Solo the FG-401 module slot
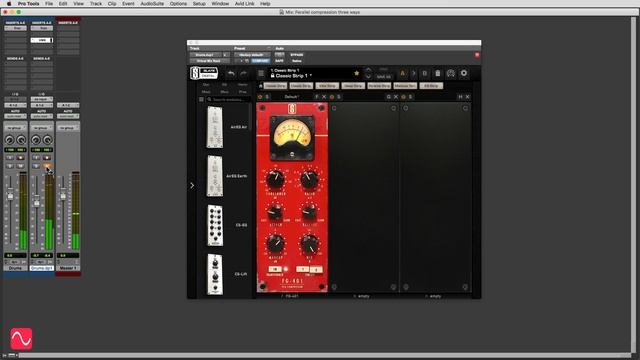The width and height of the screenshot is (640, 360). click(267, 97)
